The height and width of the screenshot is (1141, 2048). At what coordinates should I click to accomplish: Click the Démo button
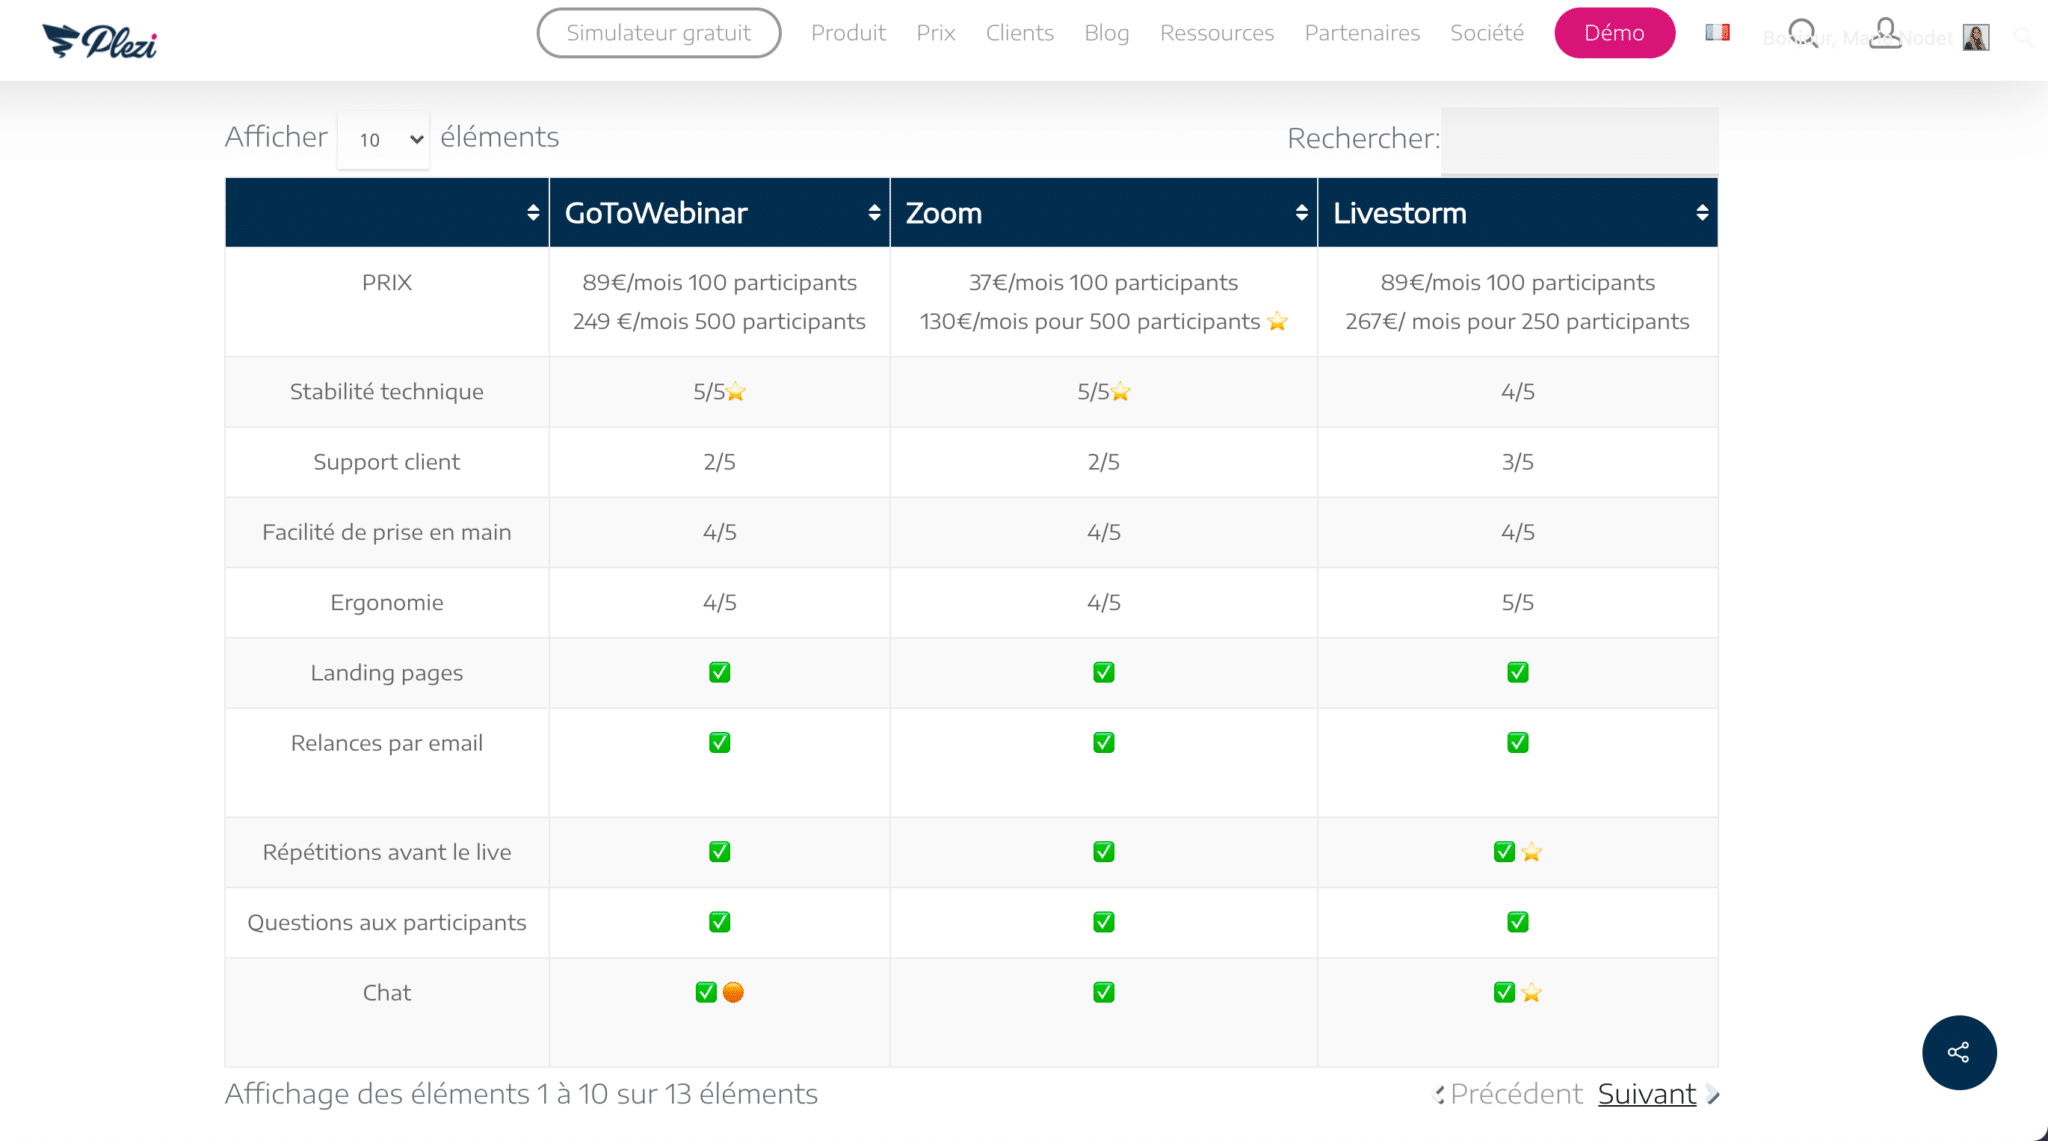coord(1615,32)
